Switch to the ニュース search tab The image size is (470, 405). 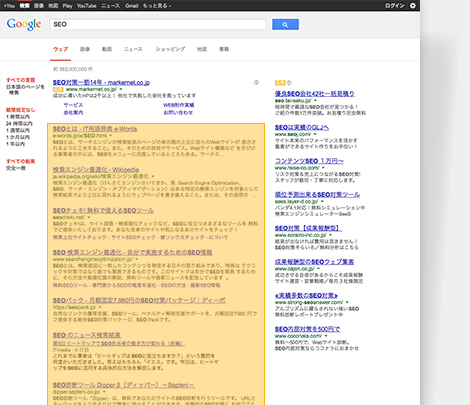(x=133, y=49)
